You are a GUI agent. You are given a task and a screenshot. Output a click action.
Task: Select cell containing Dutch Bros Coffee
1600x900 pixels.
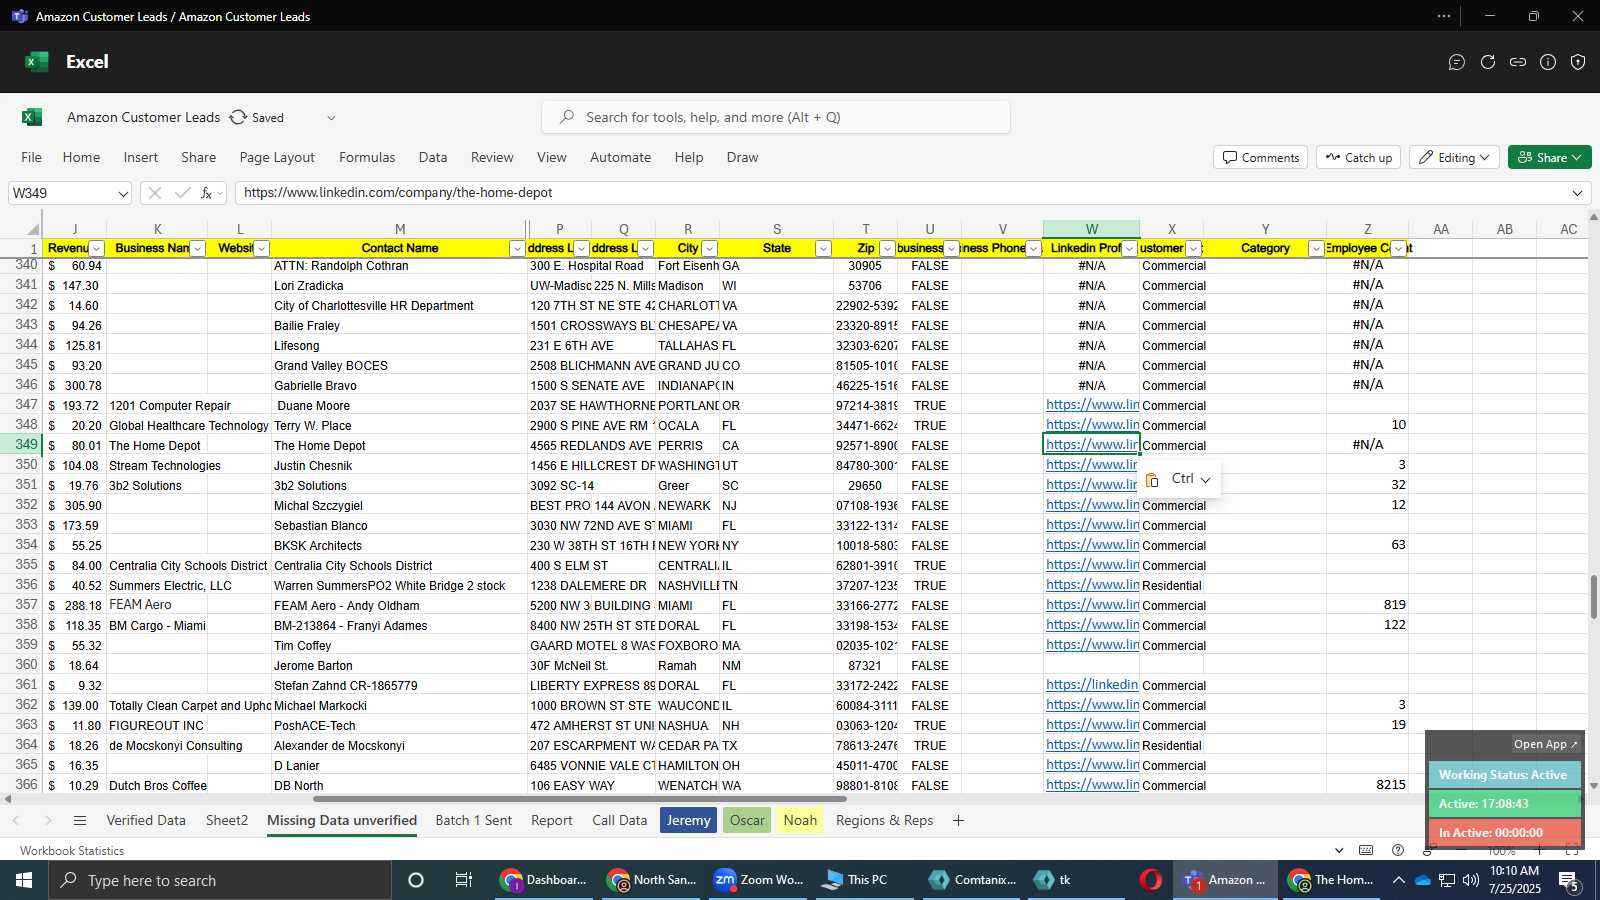(157, 786)
